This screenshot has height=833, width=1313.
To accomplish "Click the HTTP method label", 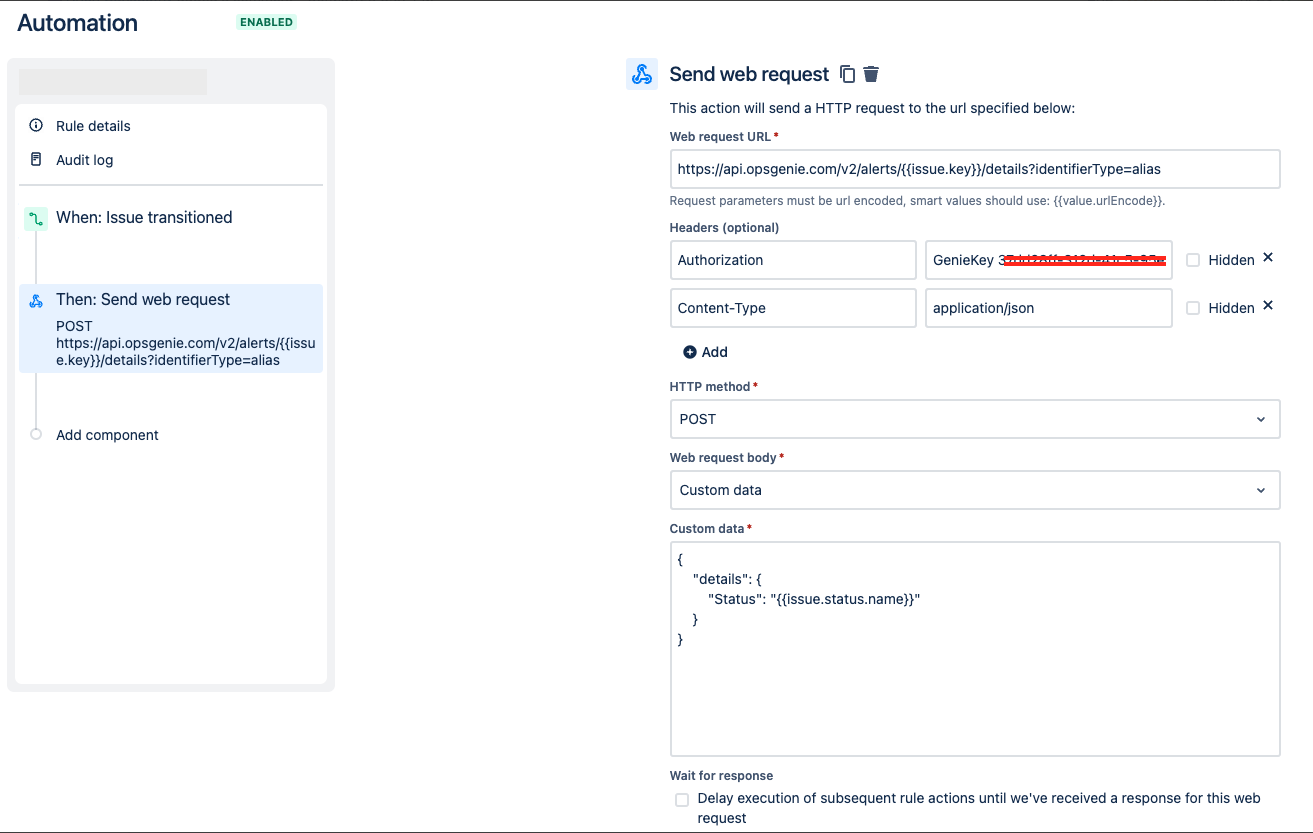I will (x=710, y=386).
